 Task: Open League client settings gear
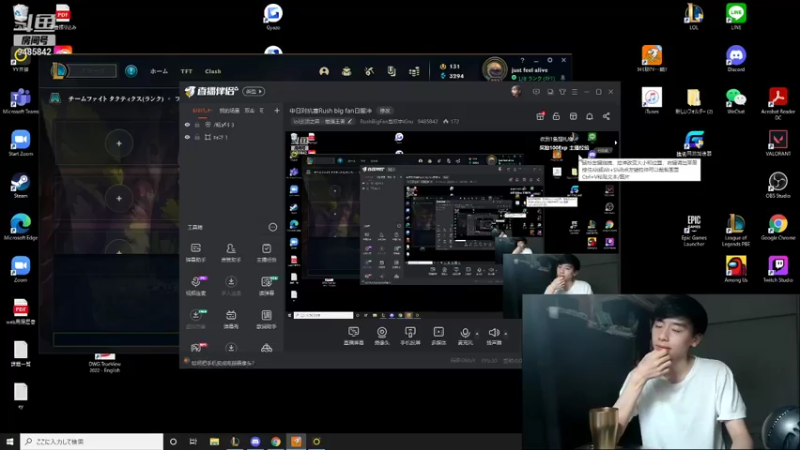click(x=549, y=60)
